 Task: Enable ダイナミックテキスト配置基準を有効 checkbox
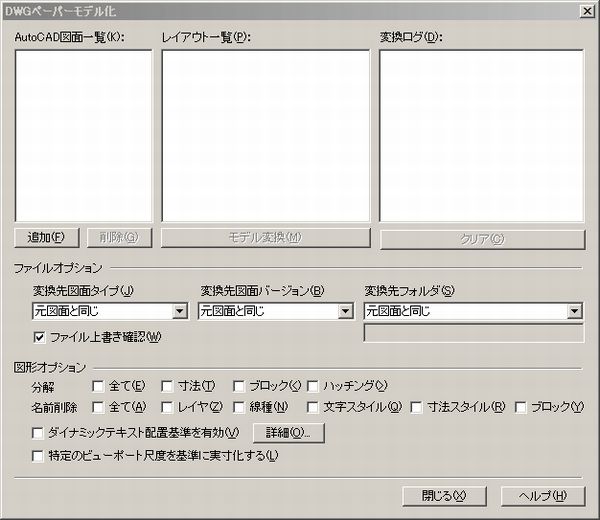pyautogui.click(x=39, y=433)
